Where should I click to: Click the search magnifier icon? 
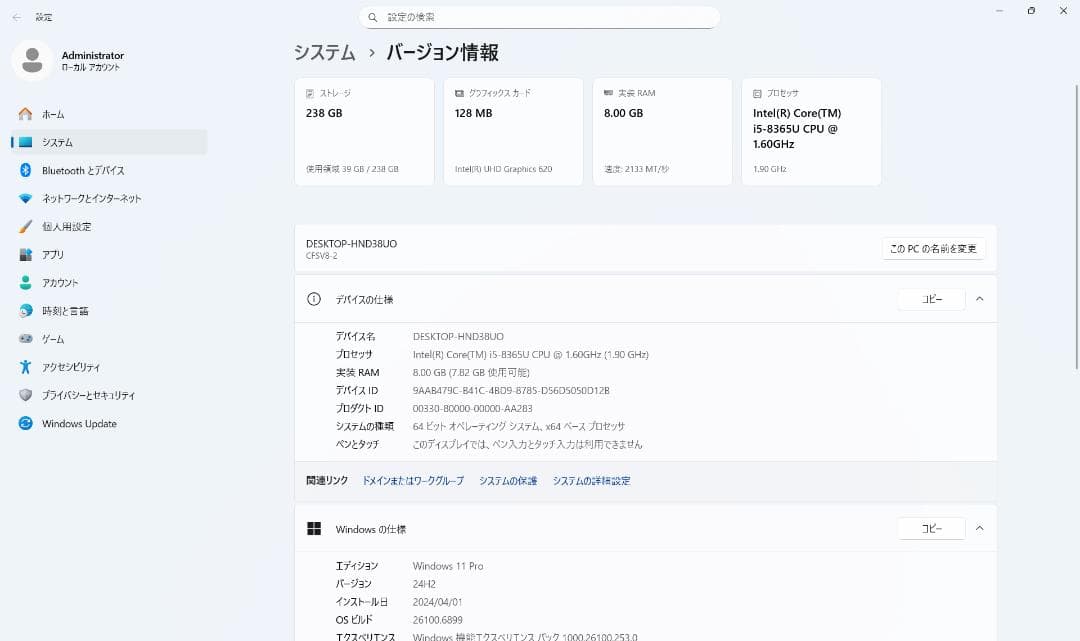(373, 17)
